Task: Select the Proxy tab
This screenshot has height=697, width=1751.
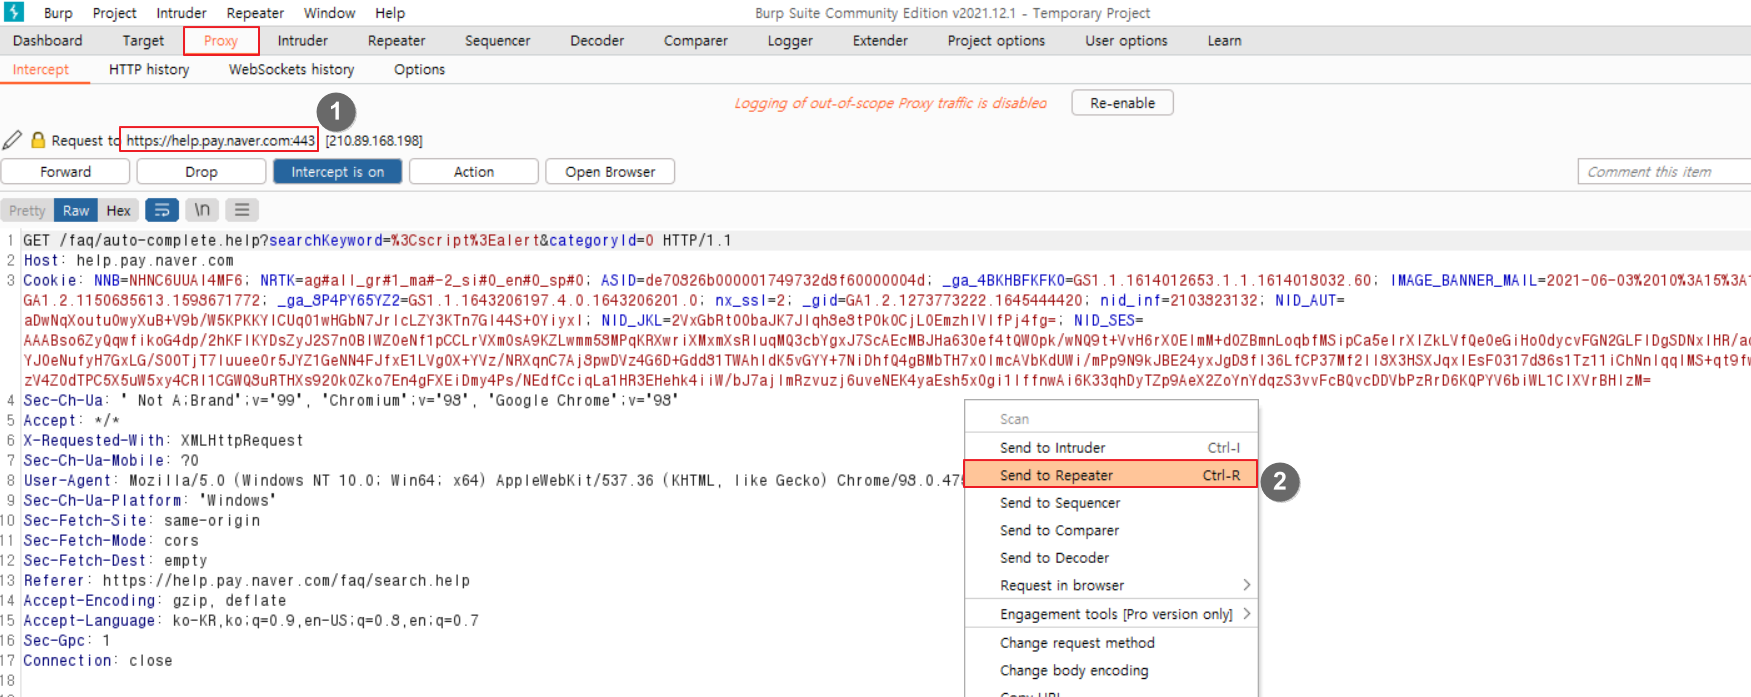Action: pyautogui.click(x=221, y=41)
